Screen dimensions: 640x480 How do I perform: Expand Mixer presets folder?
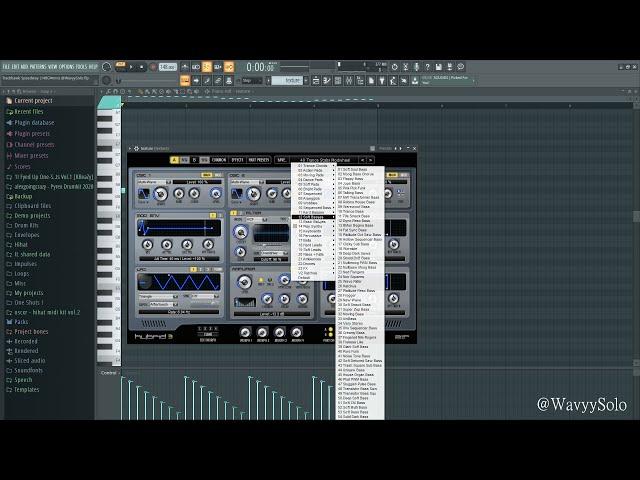[27, 156]
